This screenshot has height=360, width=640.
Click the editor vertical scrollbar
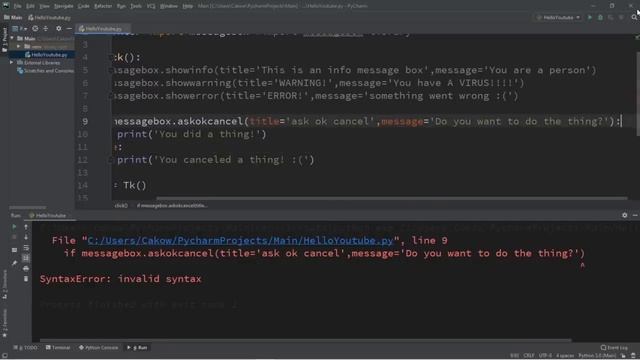coord(638,94)
